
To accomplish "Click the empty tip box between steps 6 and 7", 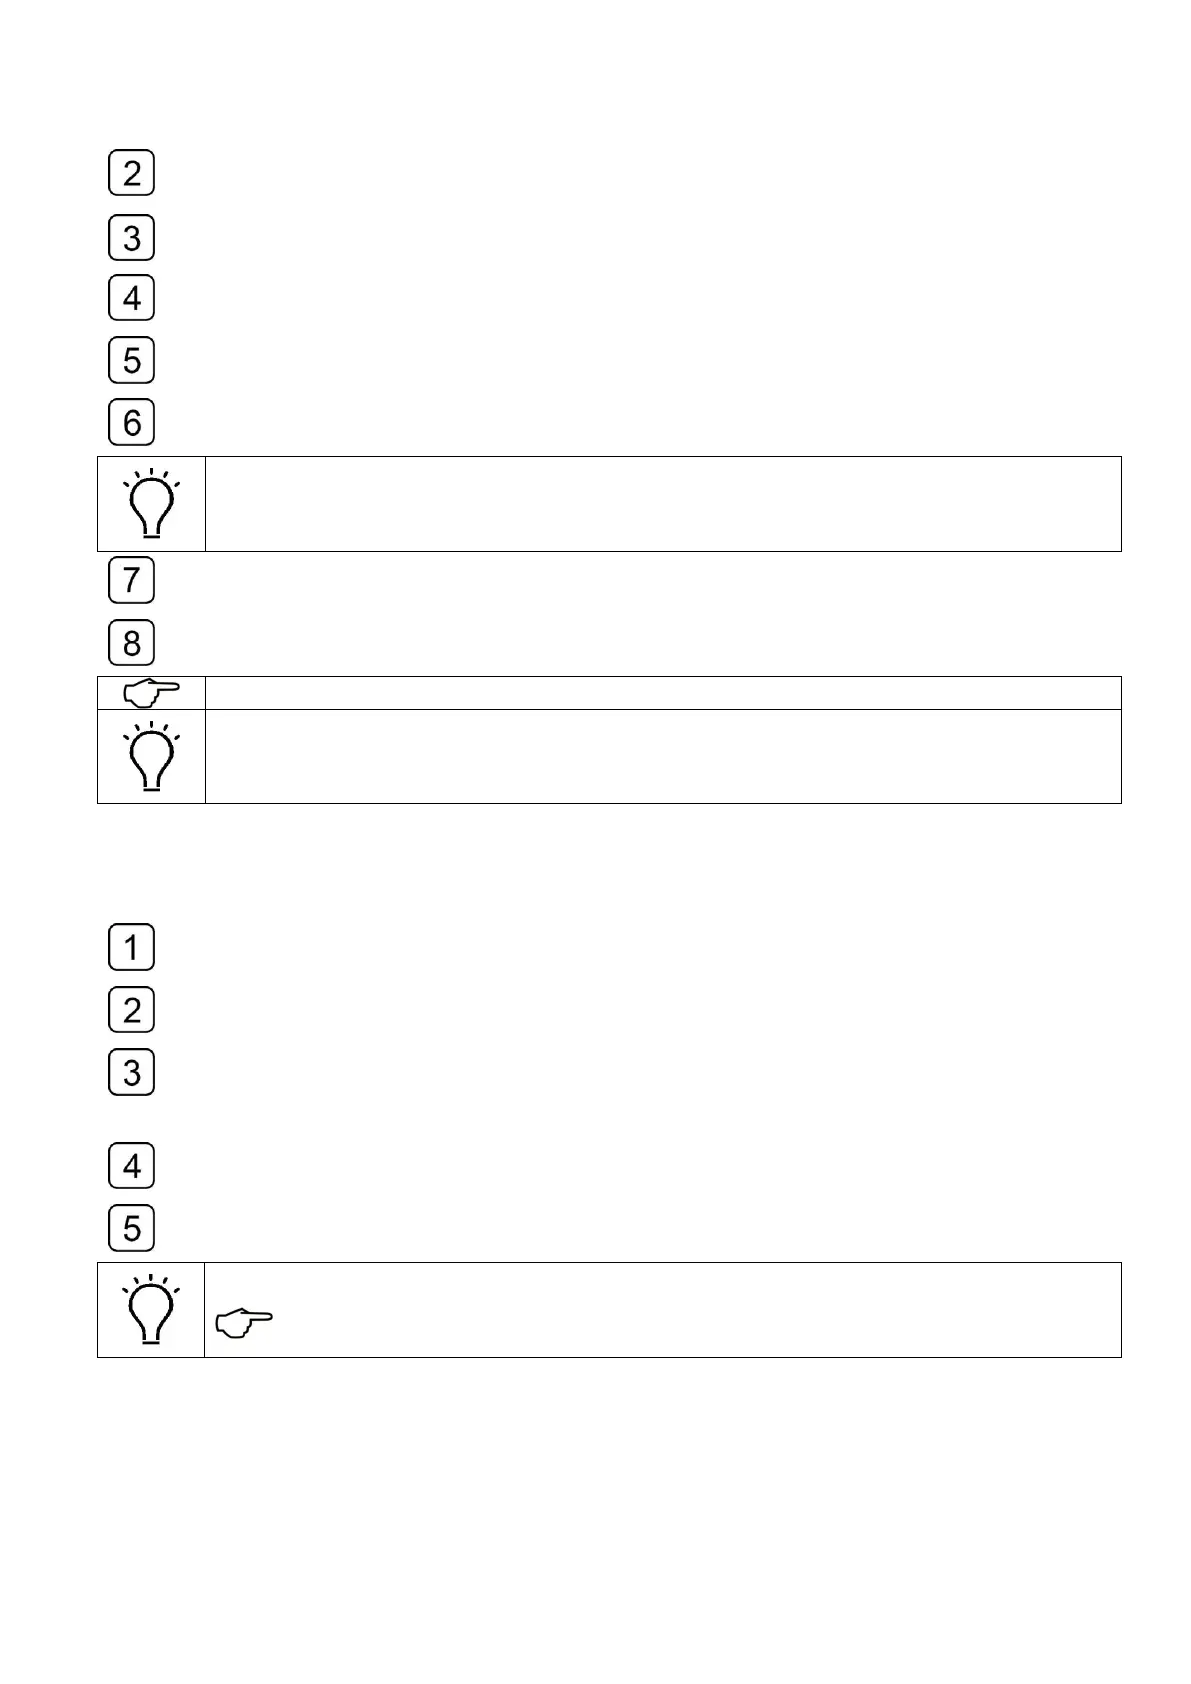I will [x=662, y=504].
